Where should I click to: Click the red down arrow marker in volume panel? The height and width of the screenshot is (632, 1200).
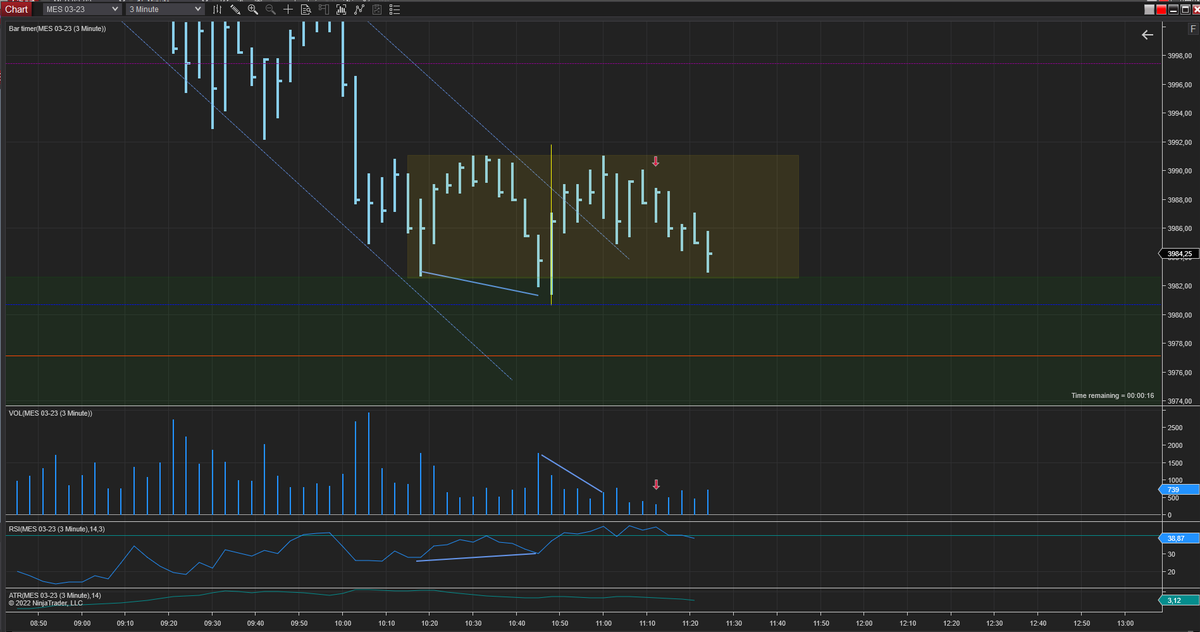point(656,485)
